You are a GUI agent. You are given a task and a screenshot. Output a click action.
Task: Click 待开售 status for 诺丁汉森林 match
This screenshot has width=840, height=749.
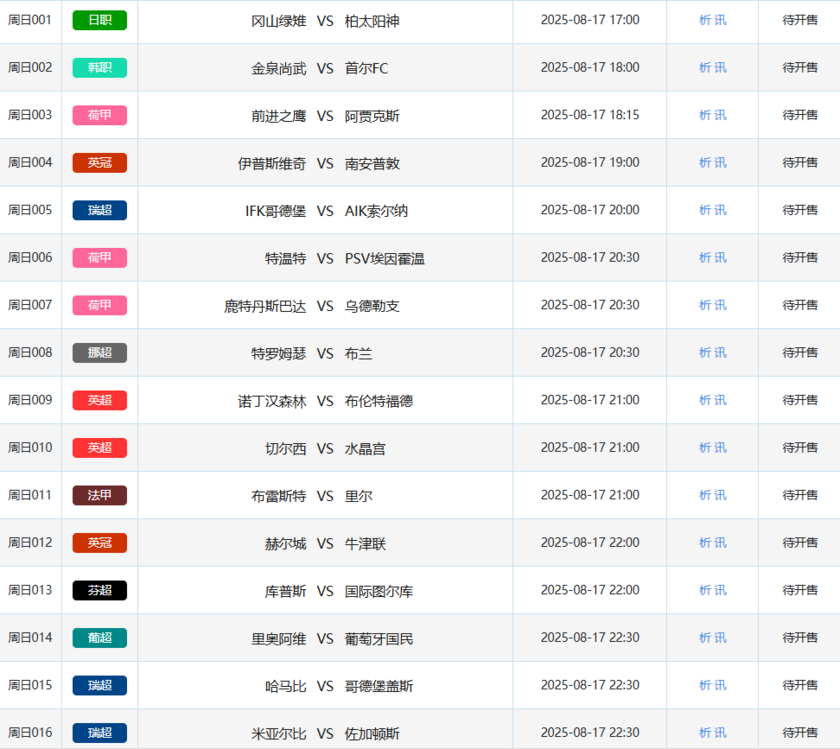click(800, 400)
